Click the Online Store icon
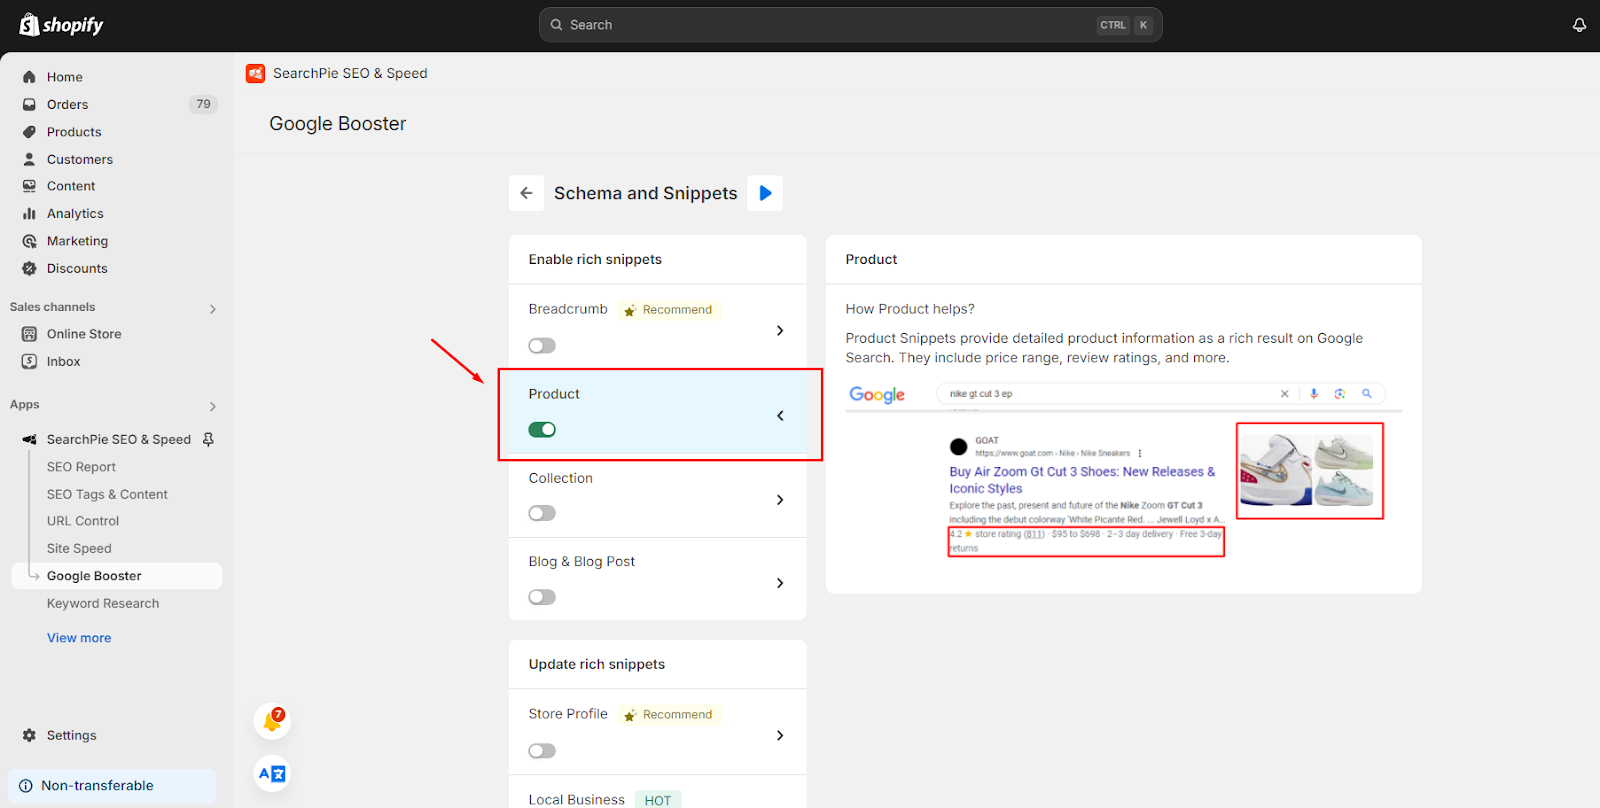 (x=29, y=334)
